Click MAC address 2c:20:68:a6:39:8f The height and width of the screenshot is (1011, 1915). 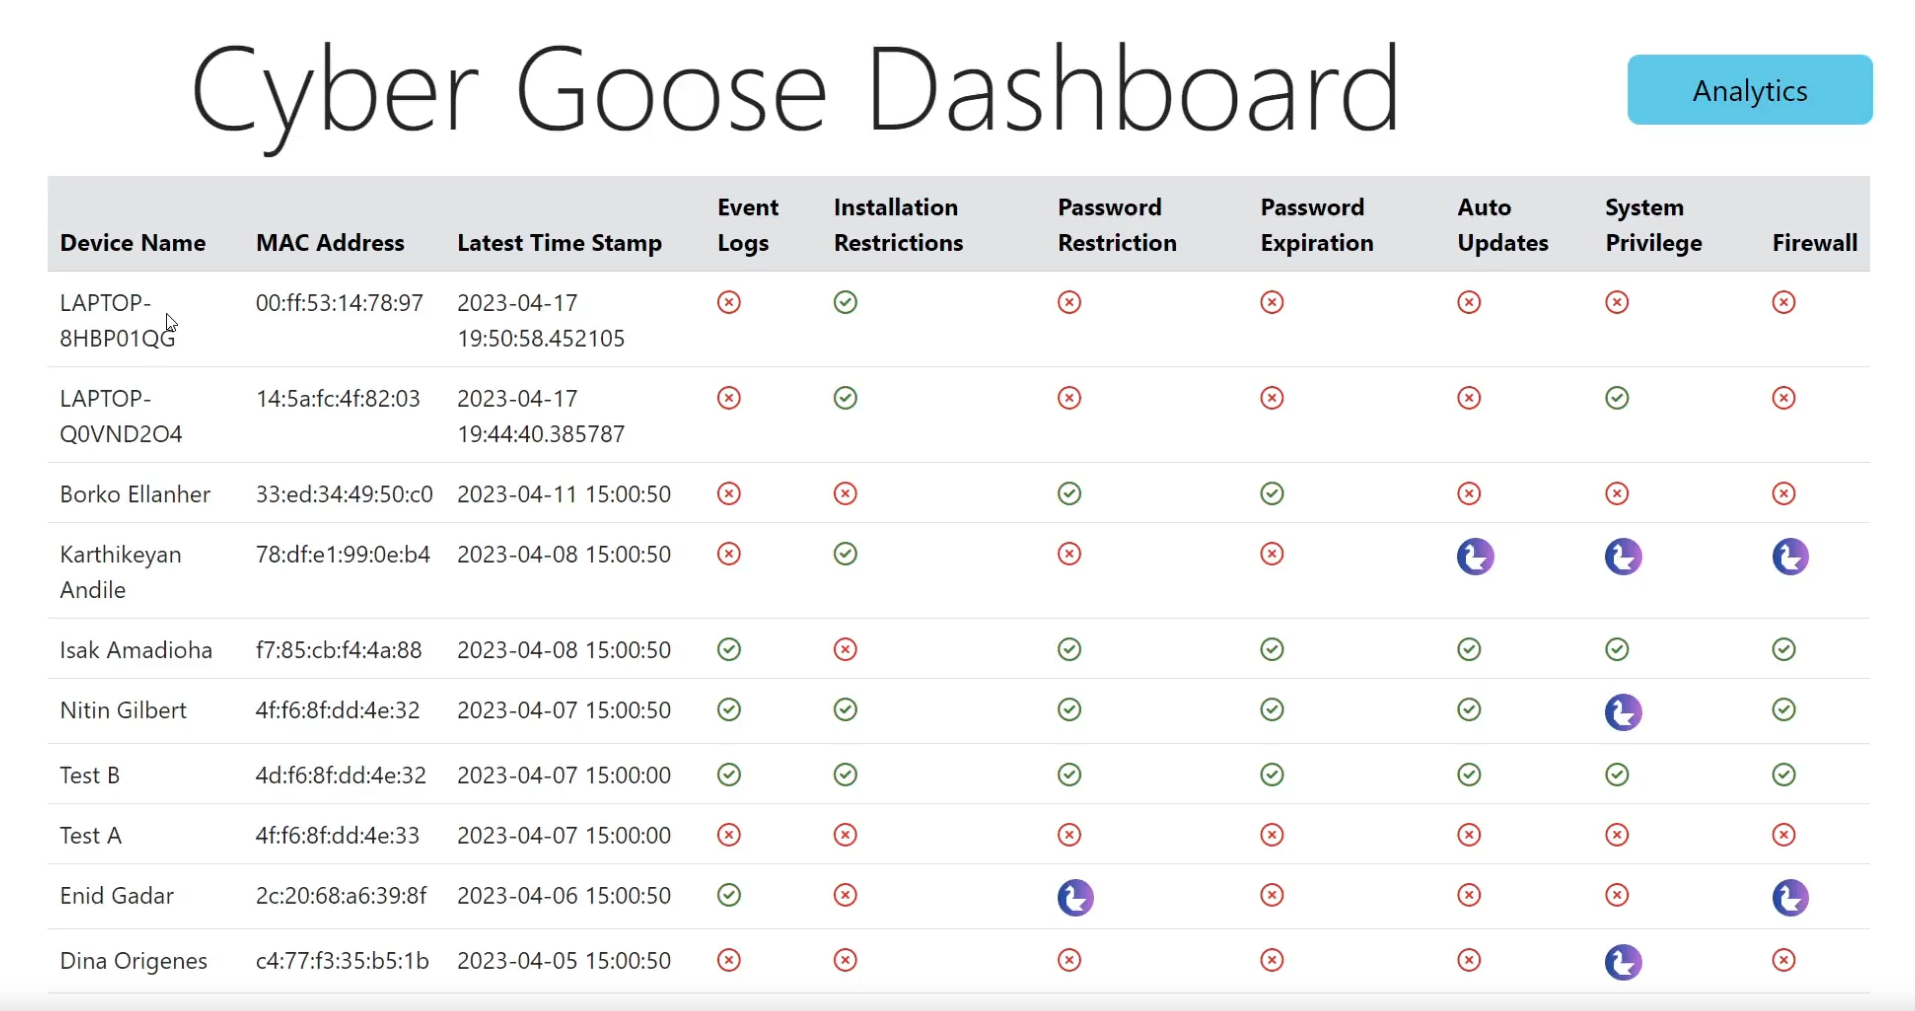tap(341, 895)
